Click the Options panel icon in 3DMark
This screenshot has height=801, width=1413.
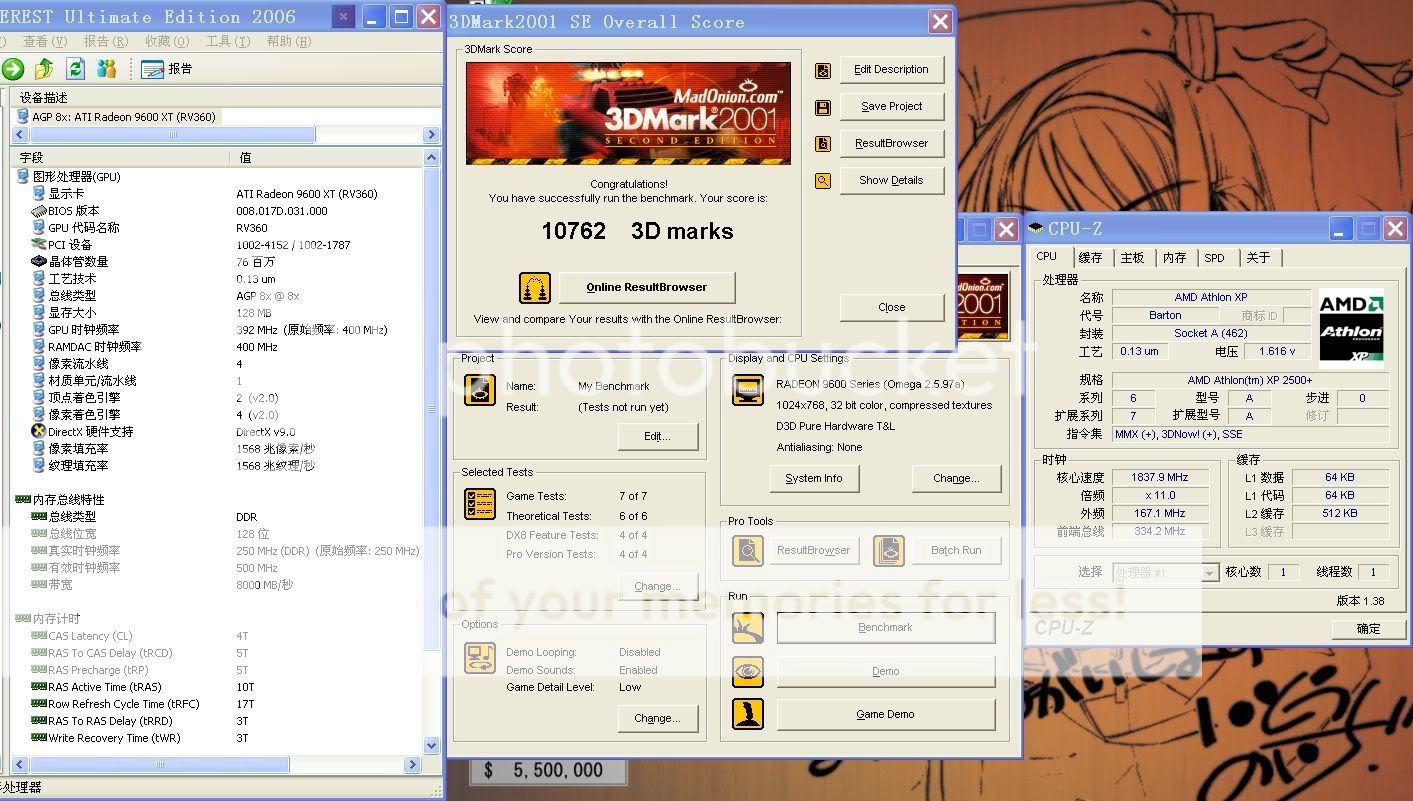click(x=480, y=658)
